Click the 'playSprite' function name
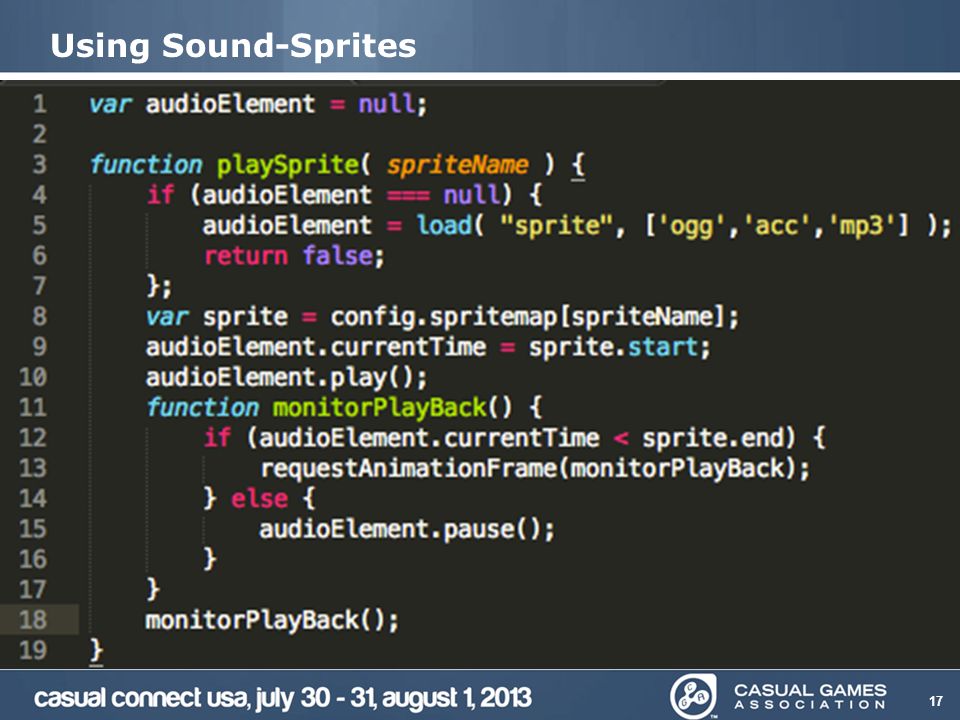Viewport: 960px width, 720px height. click(x=288, y=165)
